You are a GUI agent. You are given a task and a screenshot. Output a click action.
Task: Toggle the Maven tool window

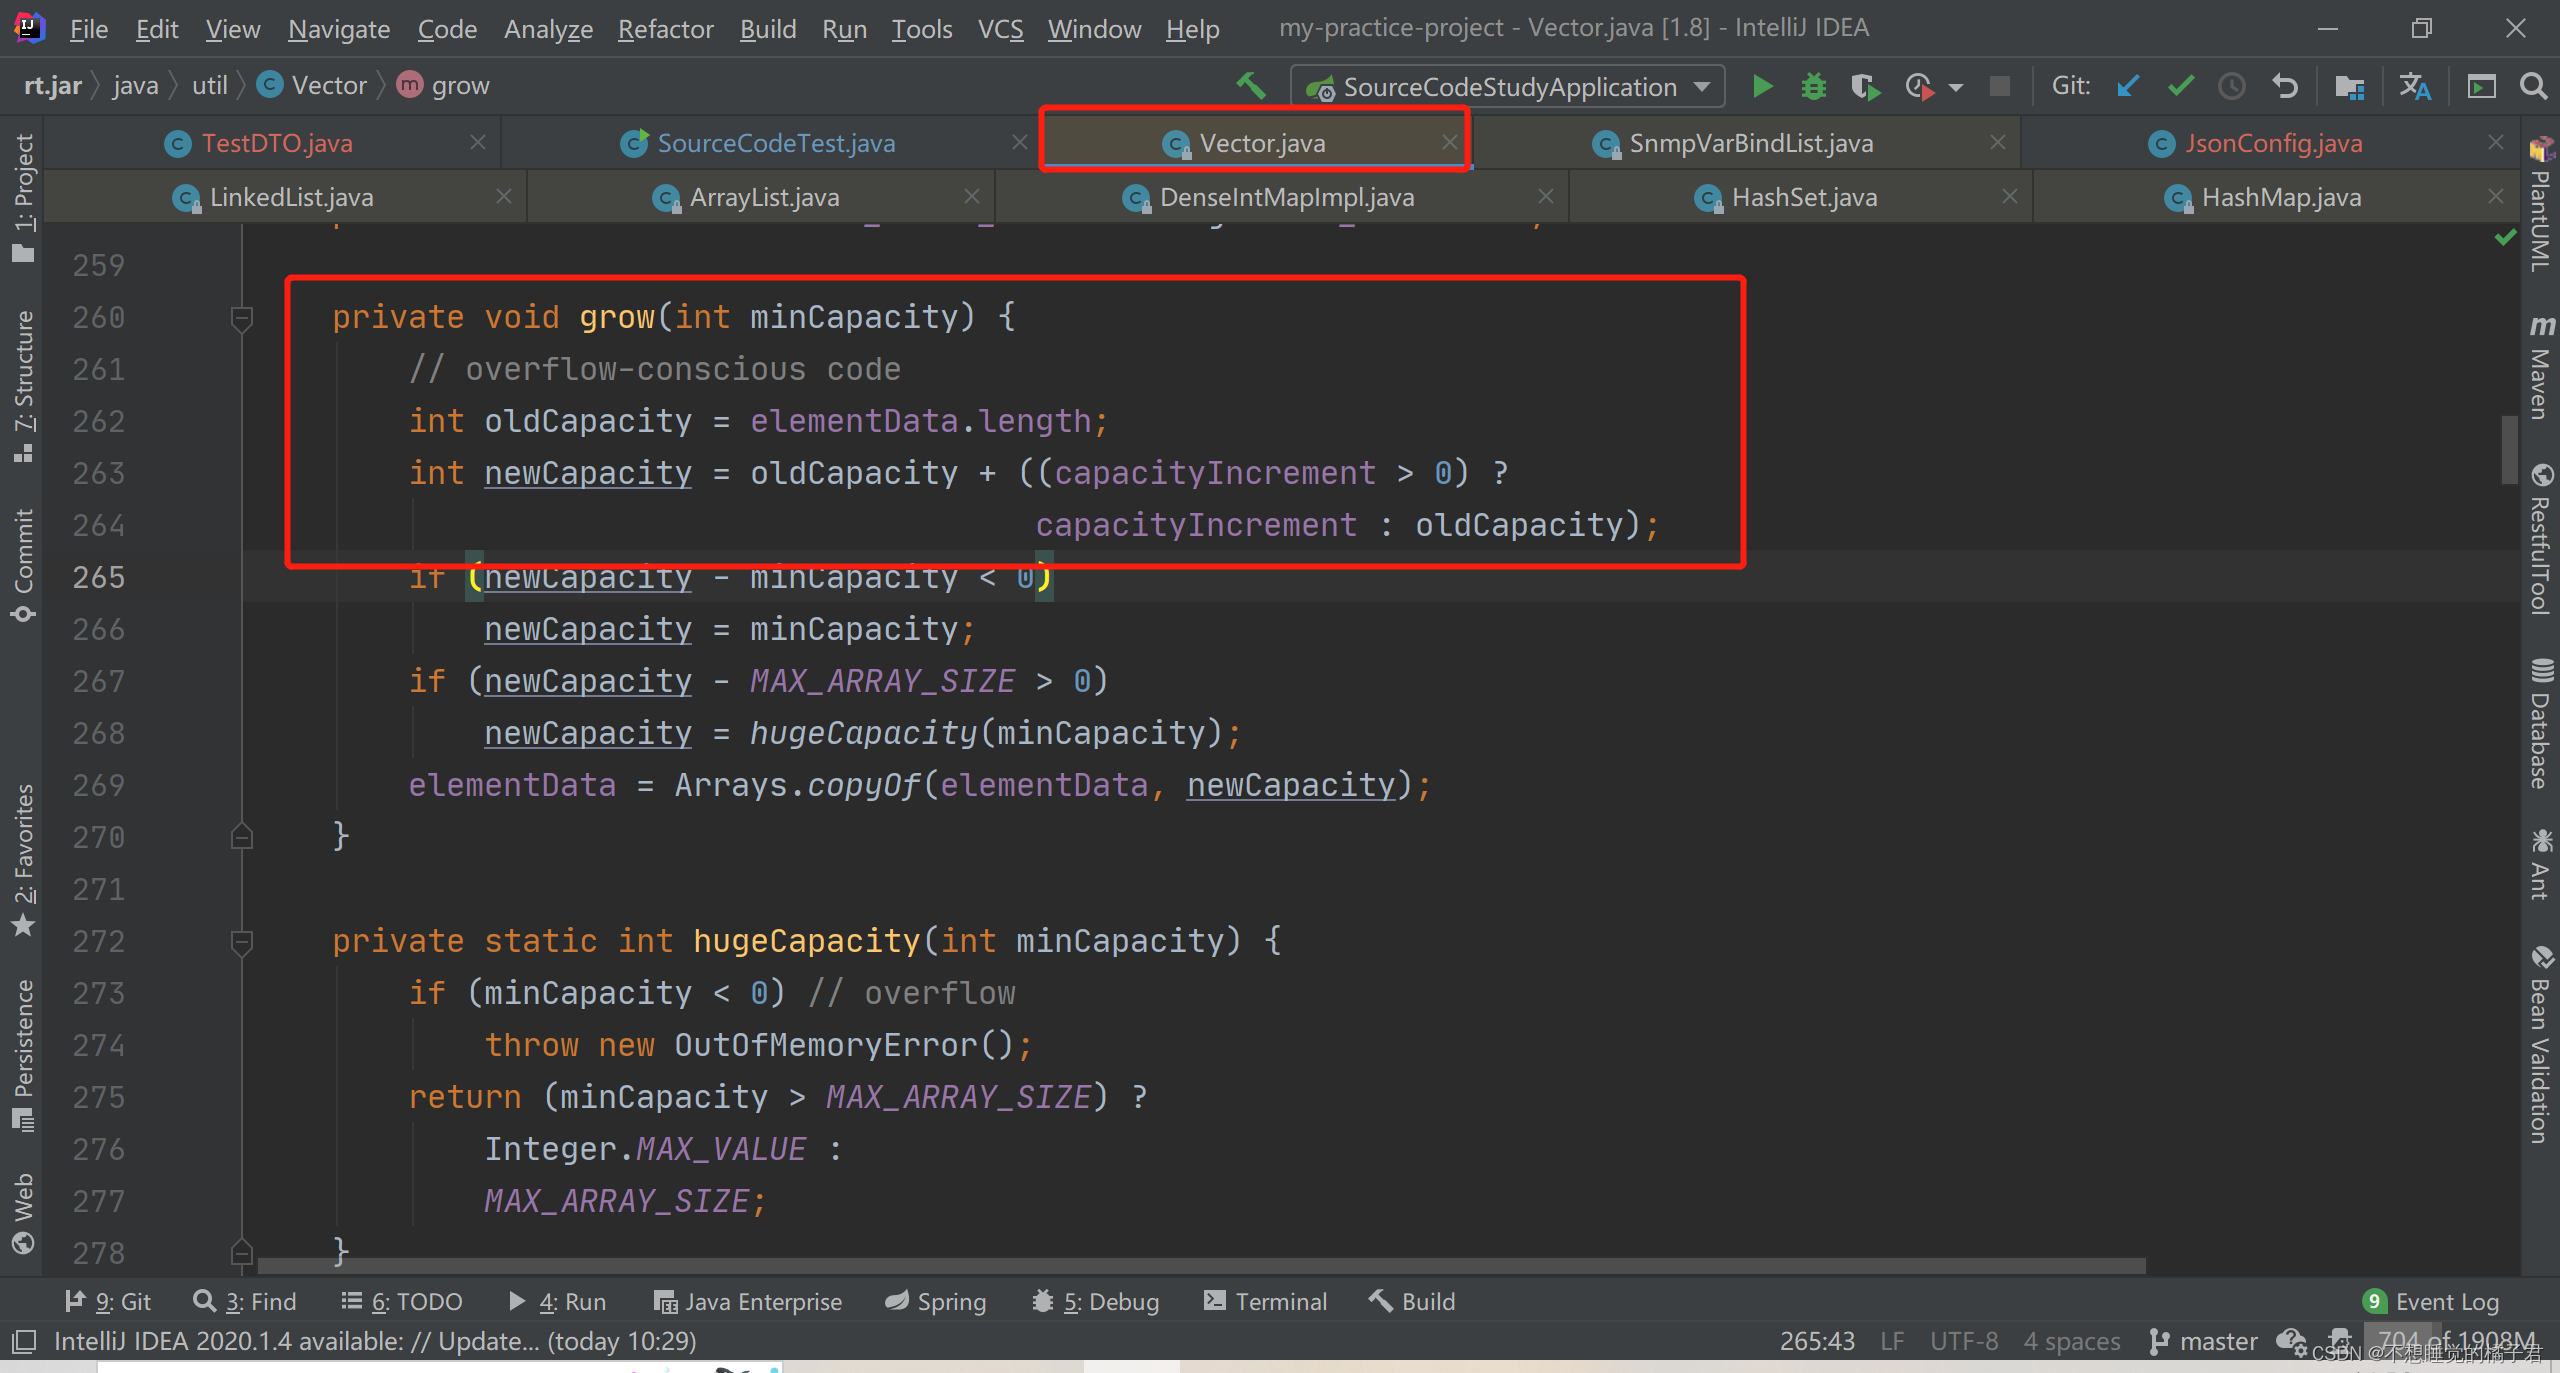[x=2540, y=367]
